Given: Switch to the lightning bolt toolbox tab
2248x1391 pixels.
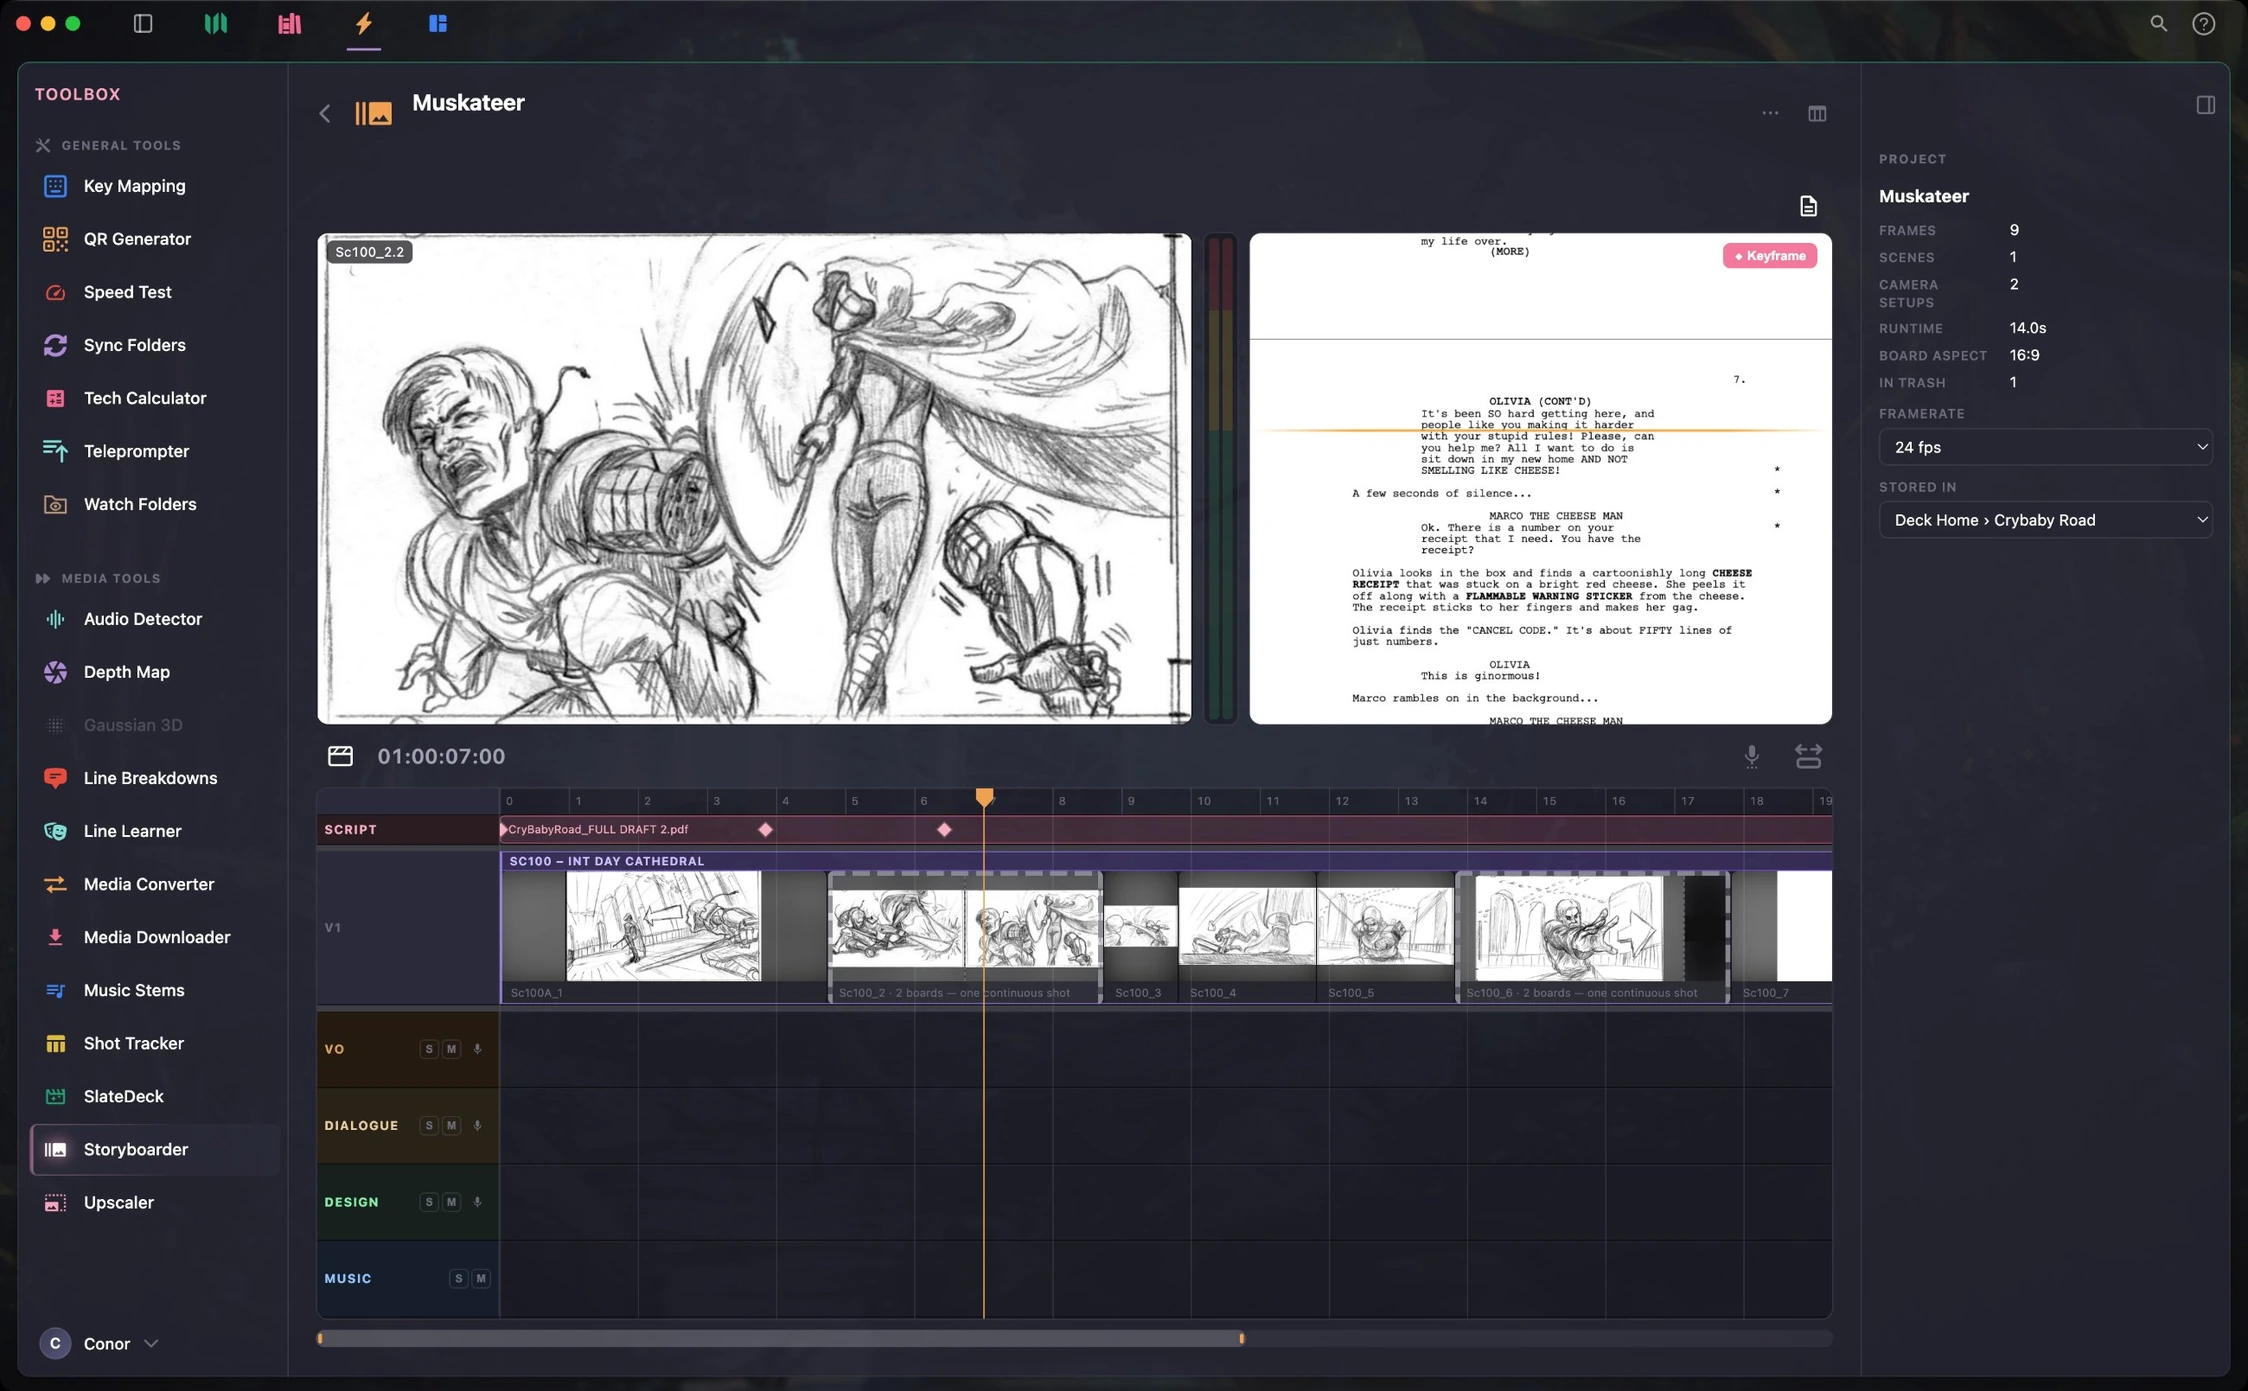Looking at the screenshot, I should pyautogui.click(x=364, y=23).
